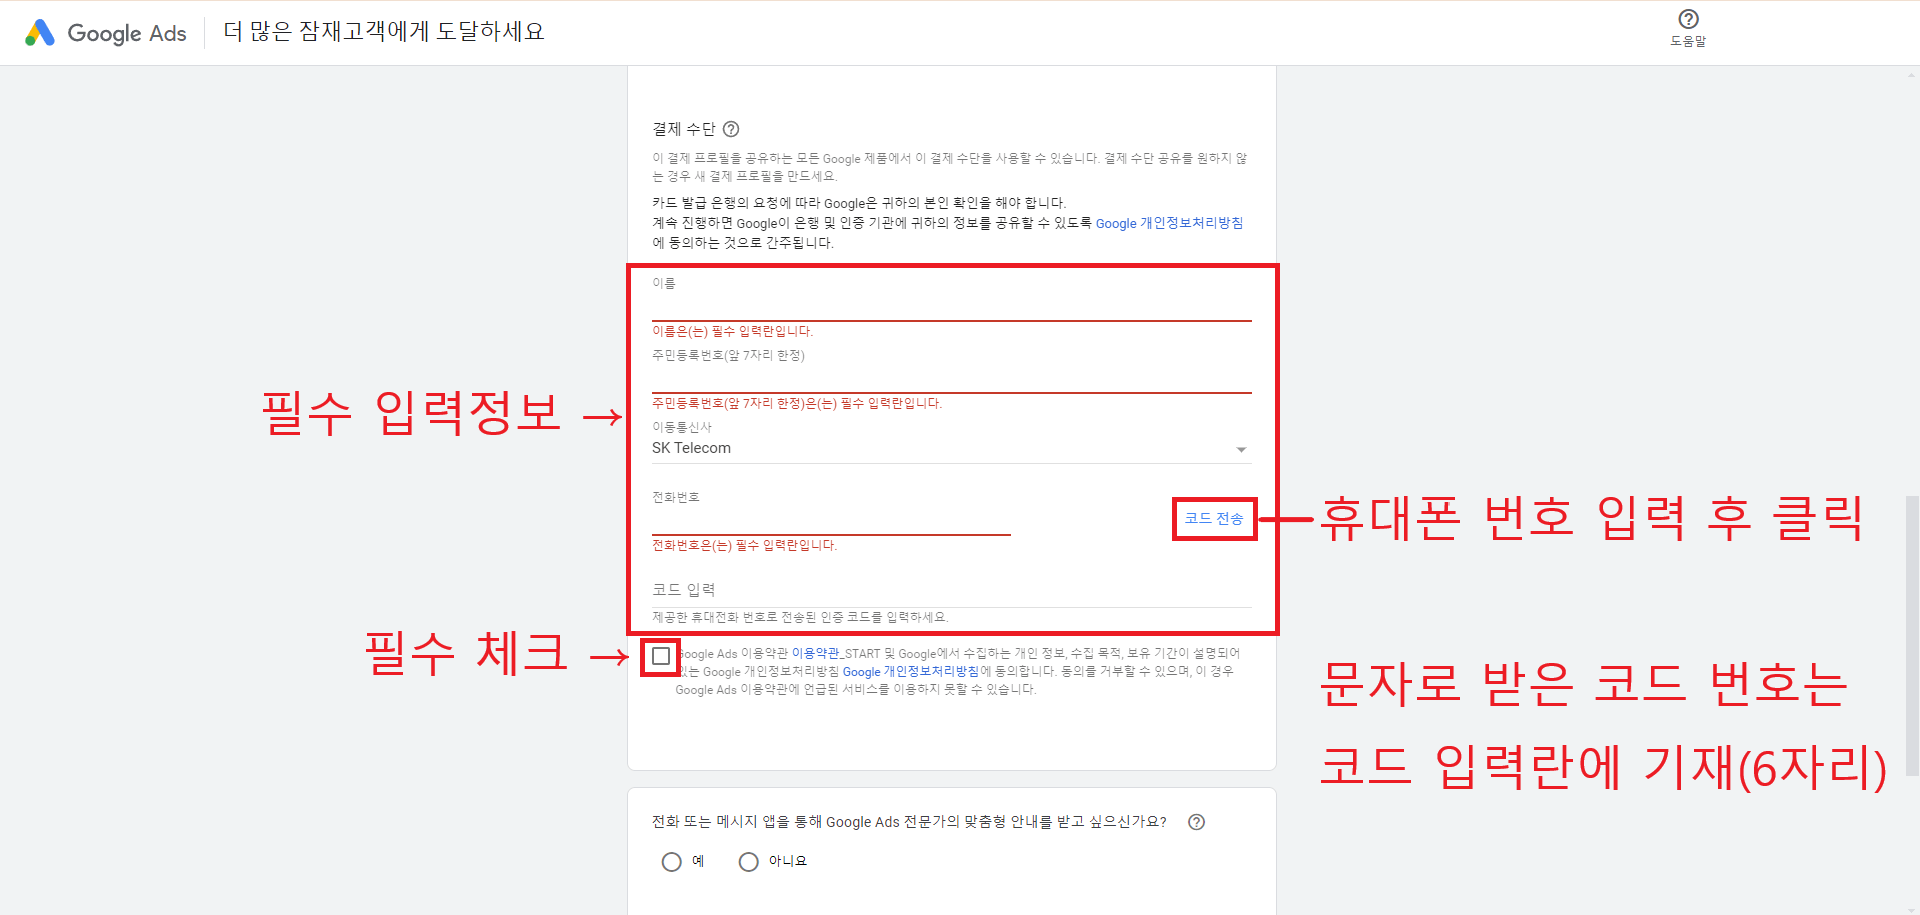The height and width of the screenshot is (915, 1920).
Task: Click the 이름 name input field
Action: [x=950, y=305]
